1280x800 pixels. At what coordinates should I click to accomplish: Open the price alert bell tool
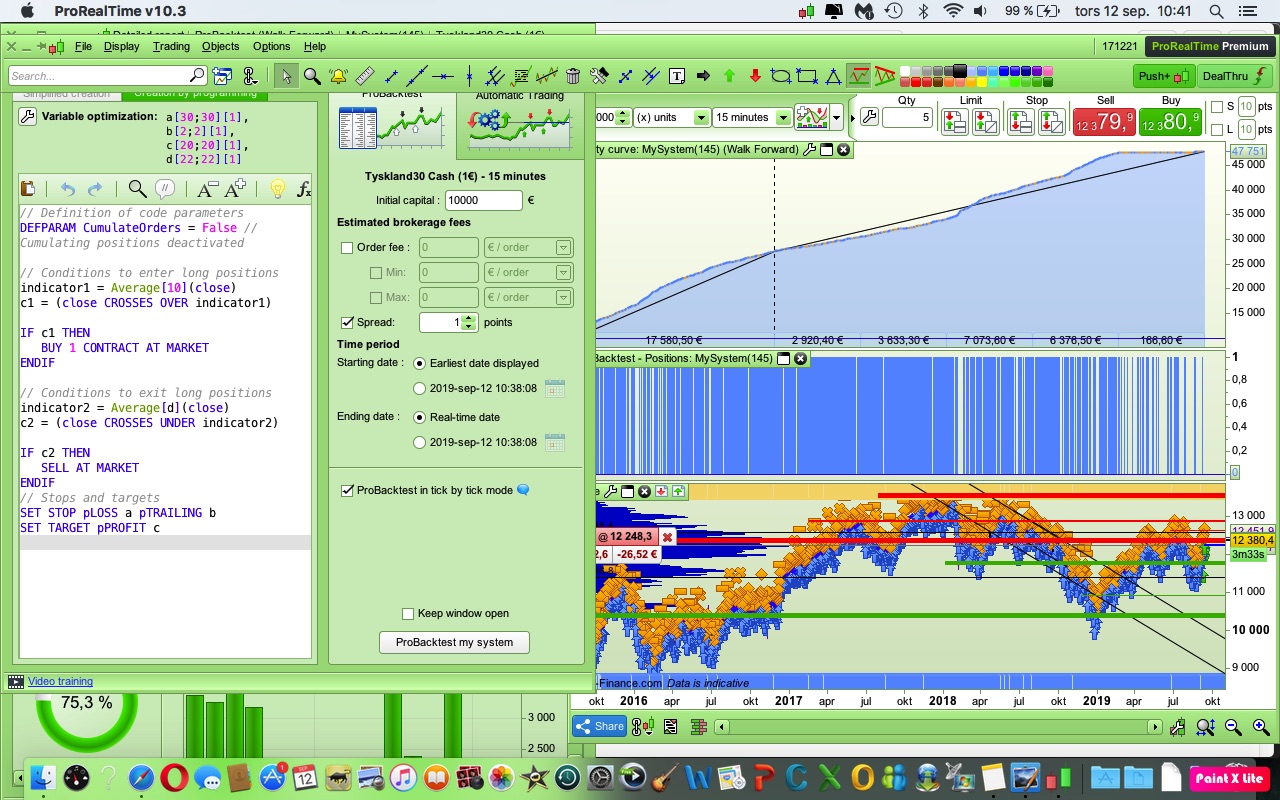pos(337,75)
